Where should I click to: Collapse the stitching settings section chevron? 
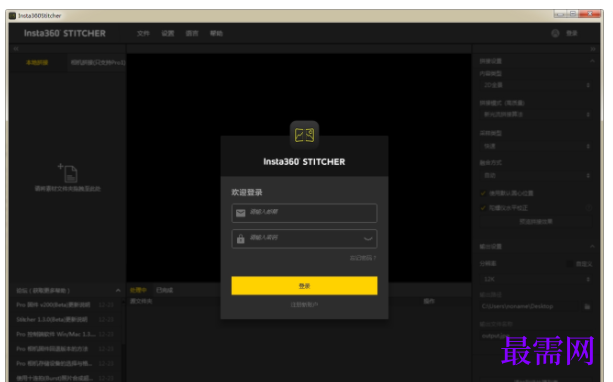(592, 61)
